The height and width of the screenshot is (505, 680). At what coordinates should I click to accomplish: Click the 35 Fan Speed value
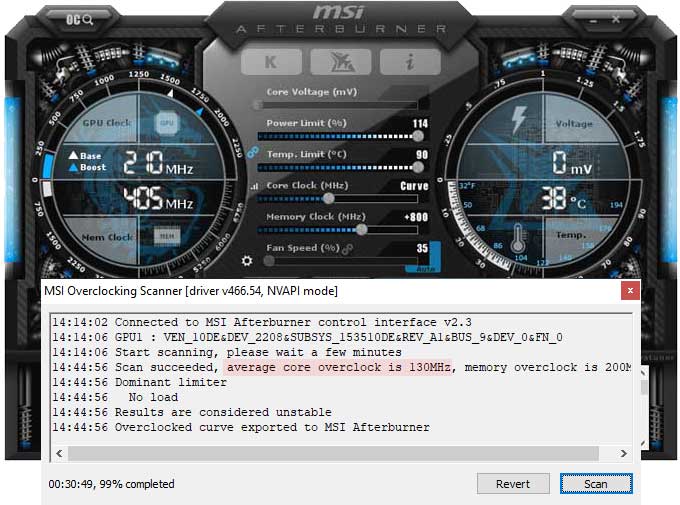[x=422, y=248]
